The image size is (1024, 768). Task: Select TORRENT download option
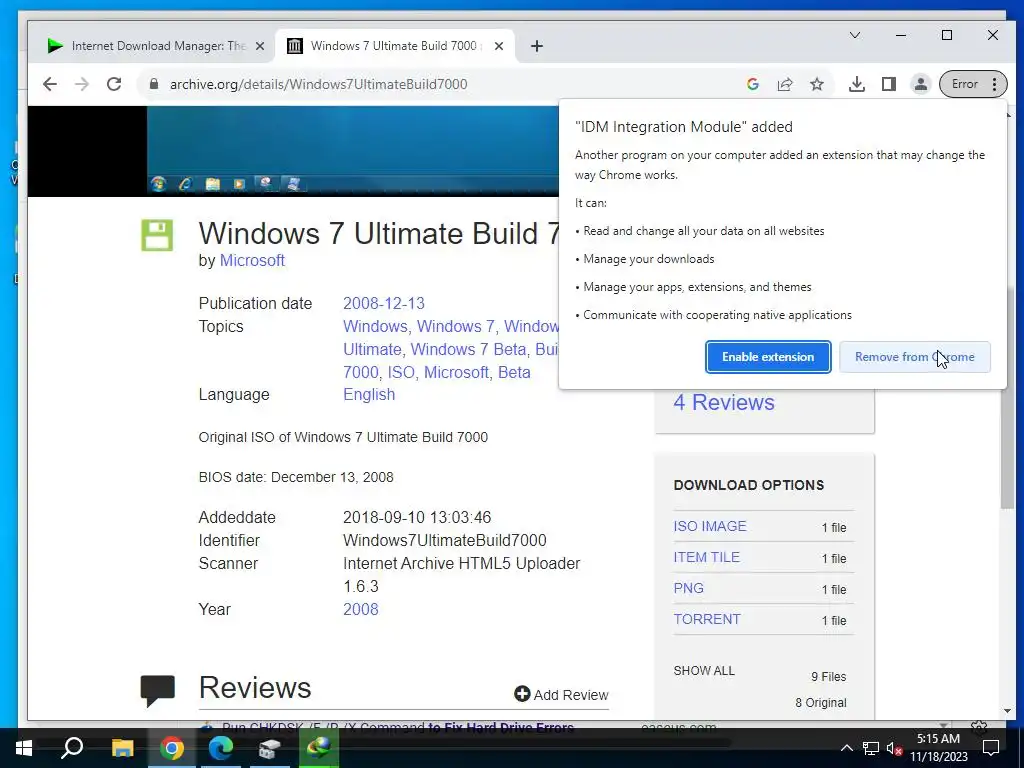click(x=707, y=620)
